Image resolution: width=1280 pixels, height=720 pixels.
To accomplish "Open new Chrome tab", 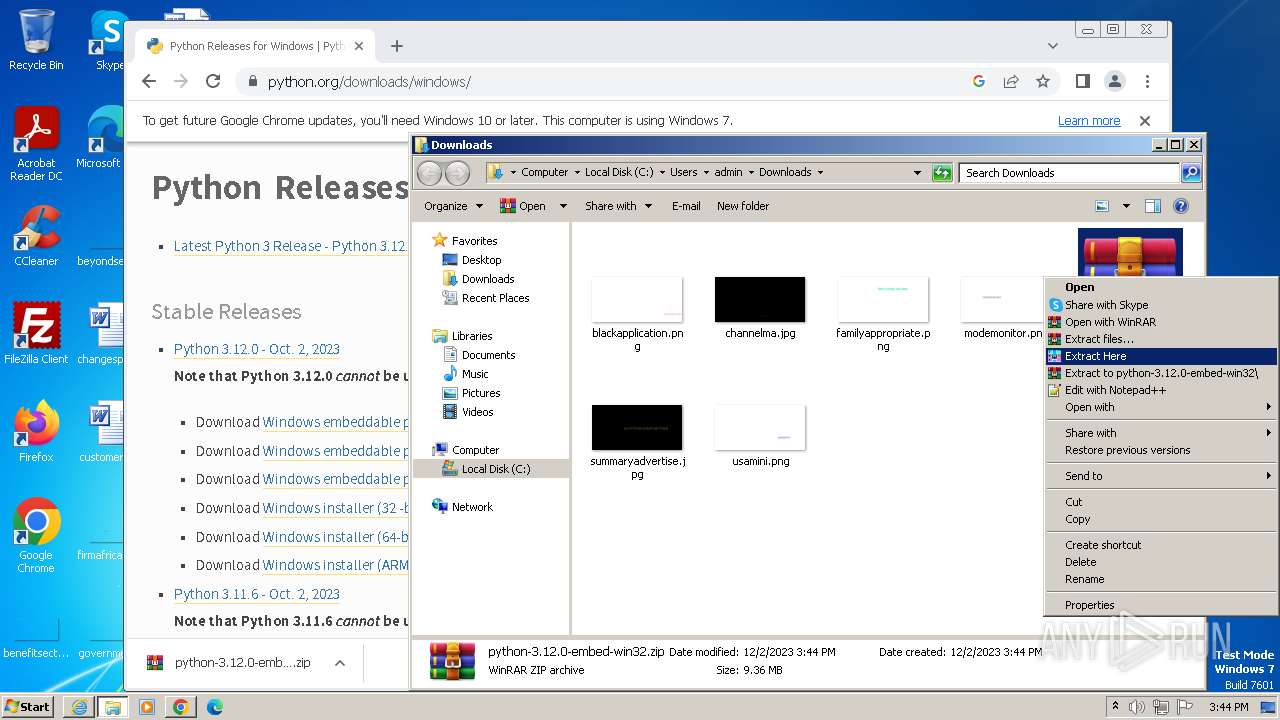I will coord(397,46).
